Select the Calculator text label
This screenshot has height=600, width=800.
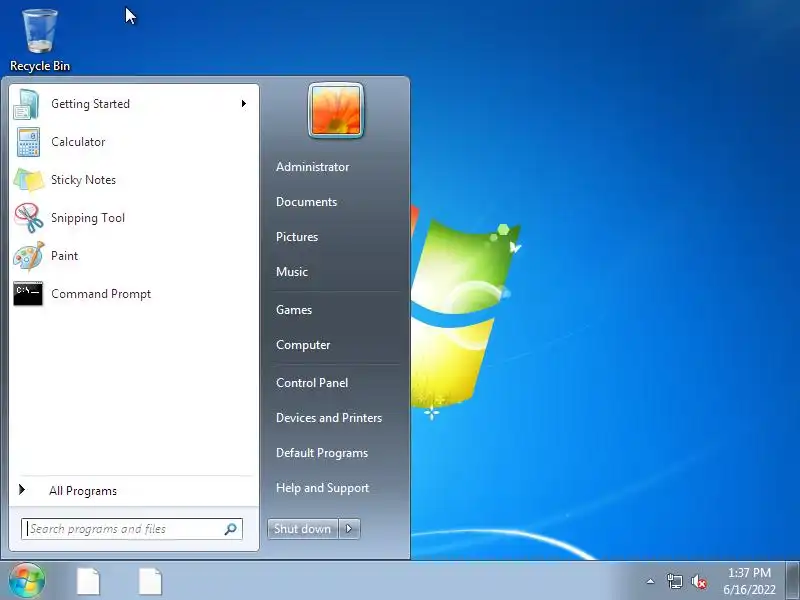[78, 142]
